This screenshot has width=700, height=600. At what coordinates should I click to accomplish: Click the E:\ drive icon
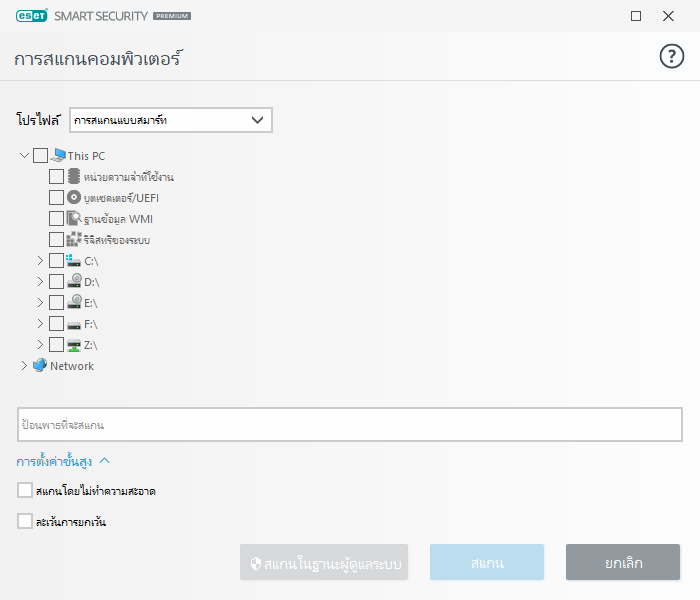pos(74,302)
